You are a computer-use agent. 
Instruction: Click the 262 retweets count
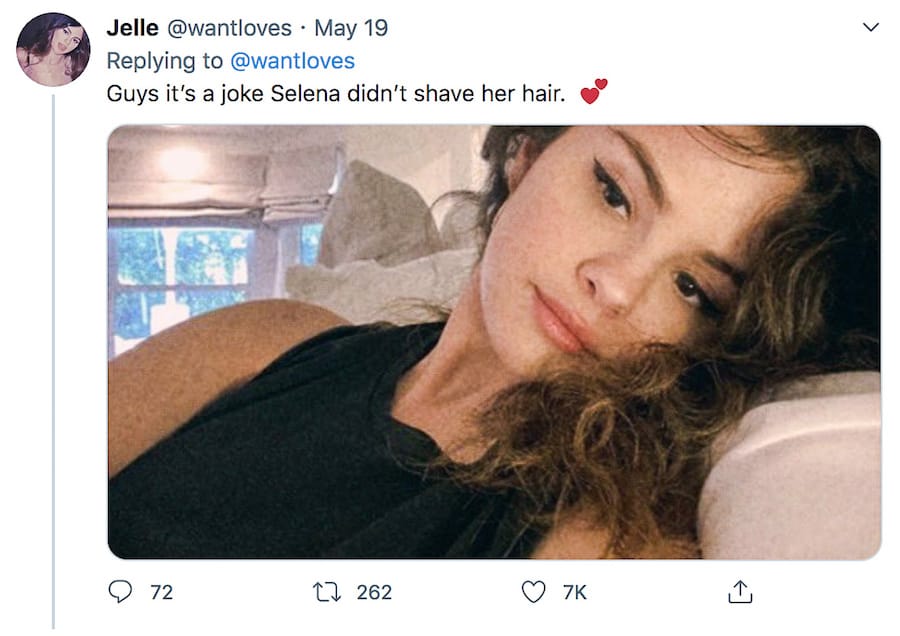pyautogui.click(x=374, y=592)
